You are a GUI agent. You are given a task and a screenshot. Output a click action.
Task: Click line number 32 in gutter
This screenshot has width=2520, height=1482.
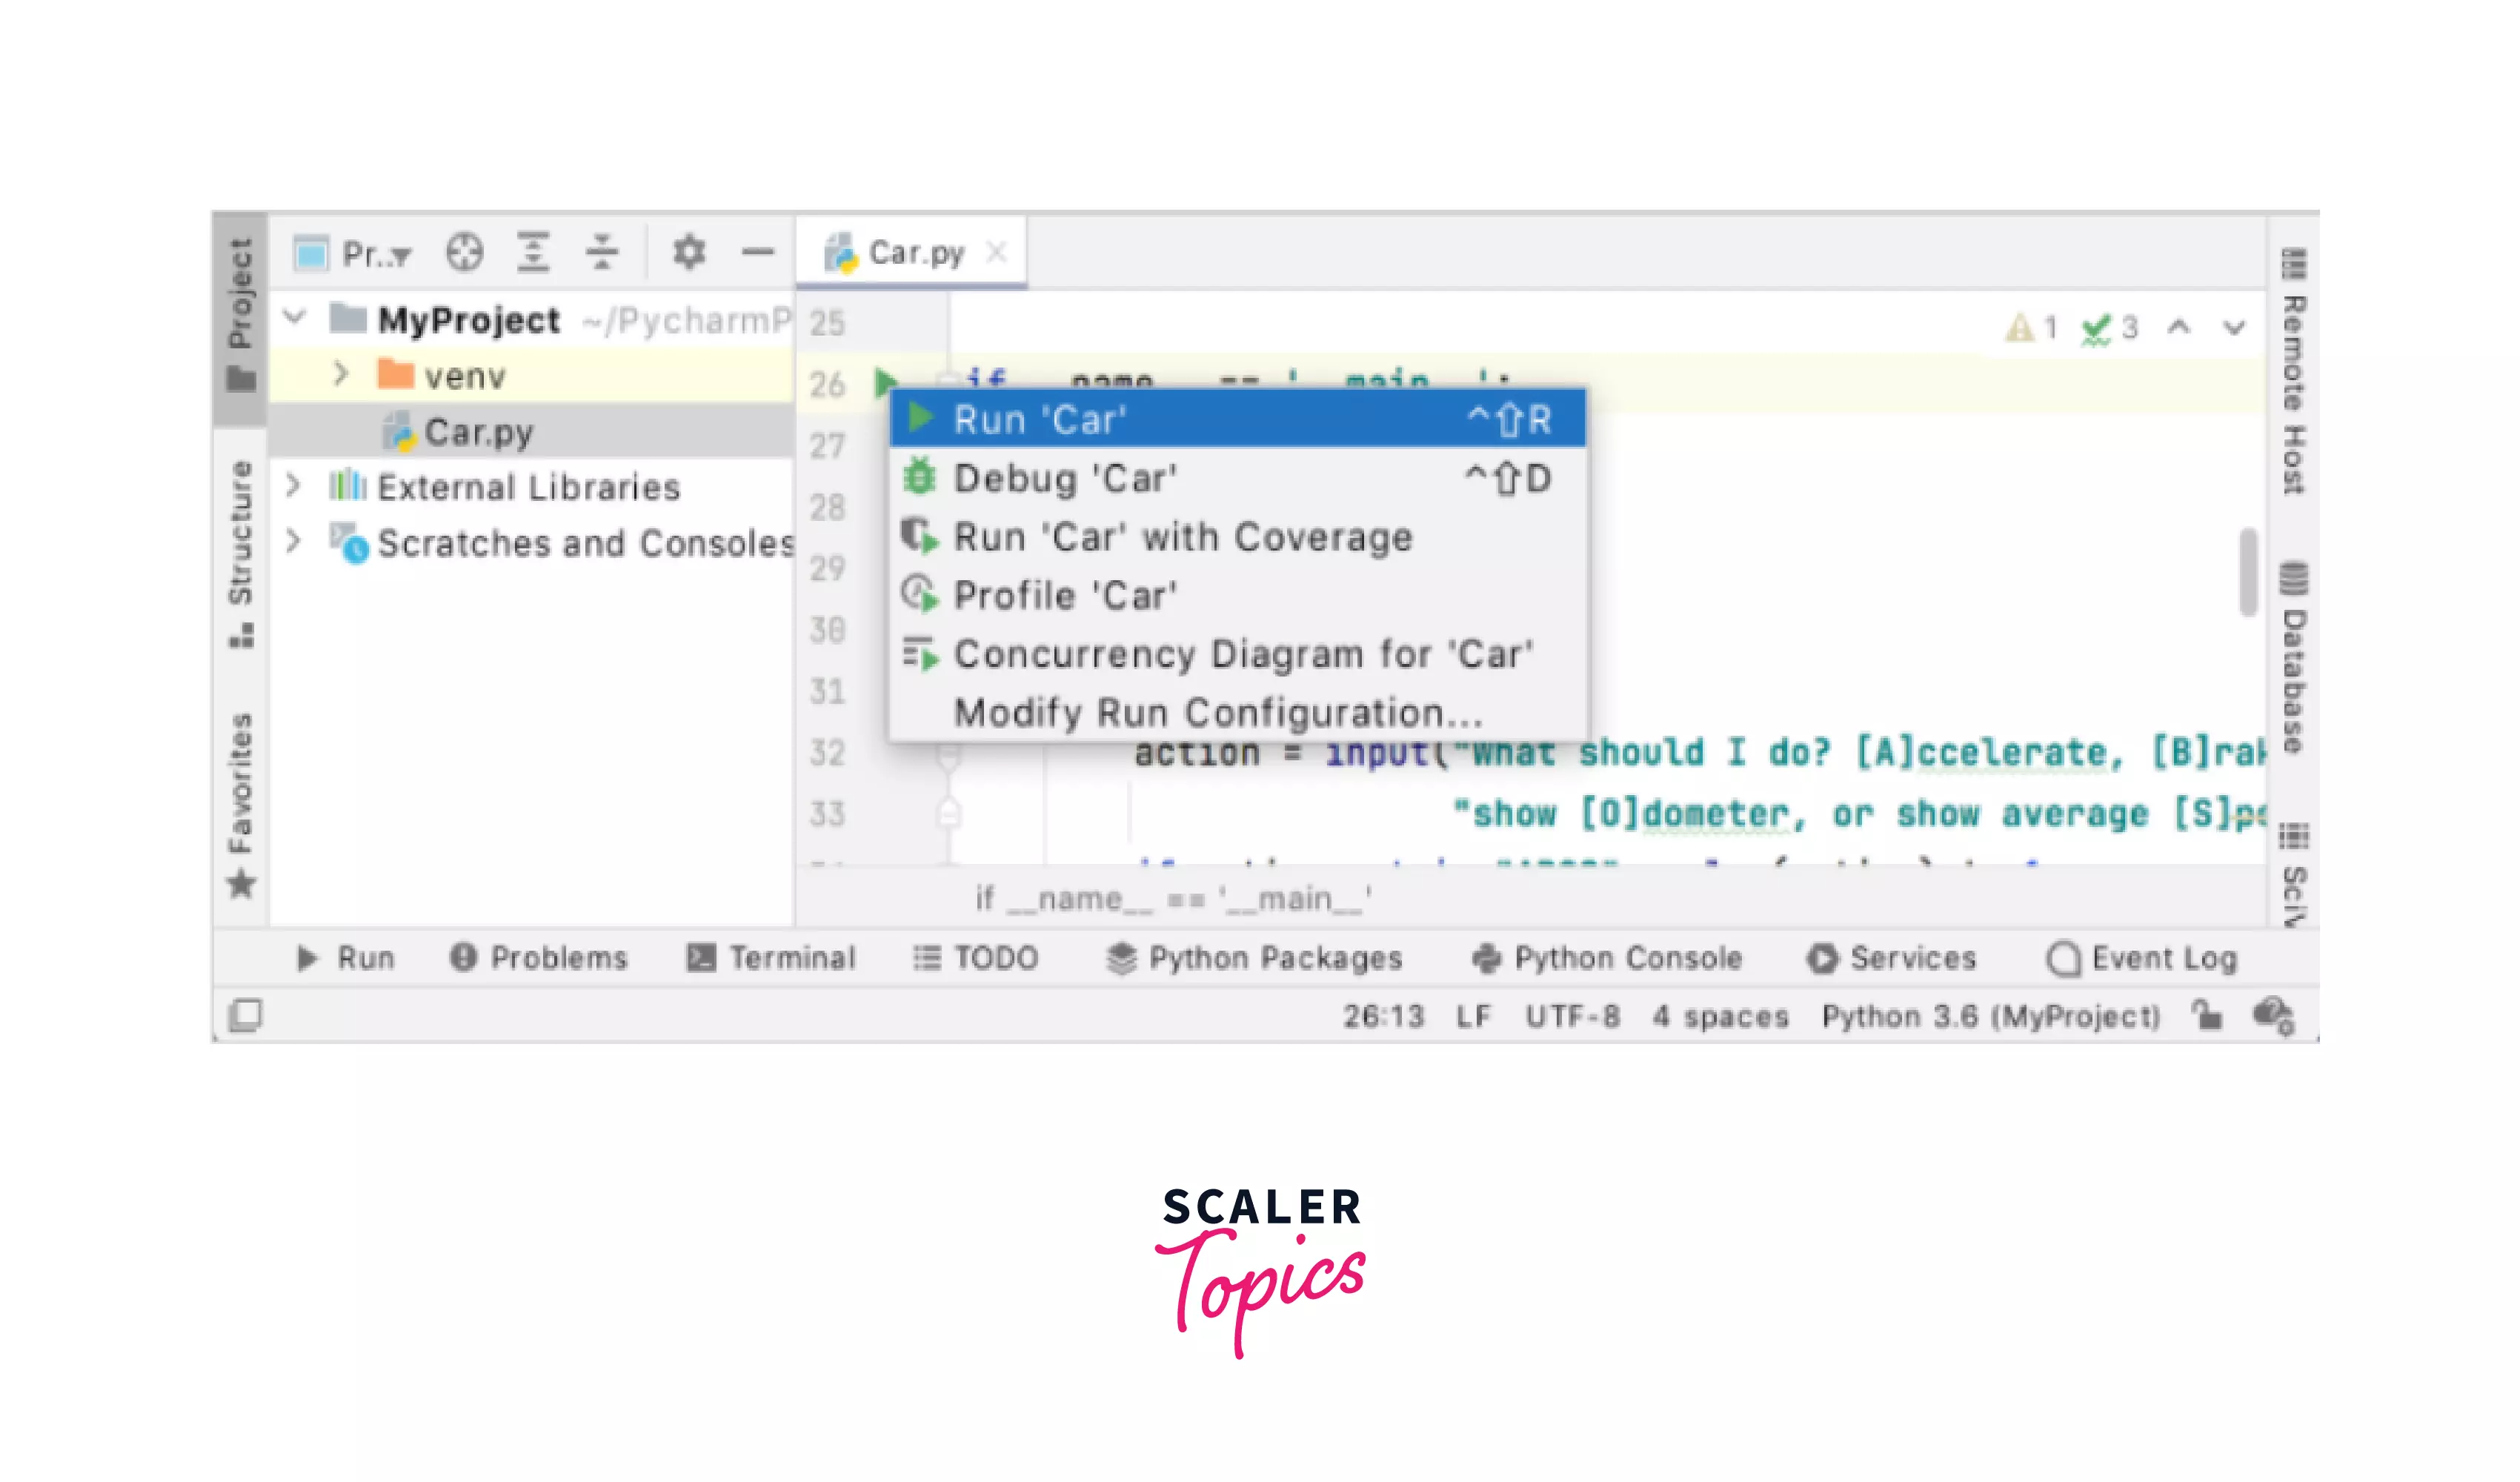coord(827,752)
